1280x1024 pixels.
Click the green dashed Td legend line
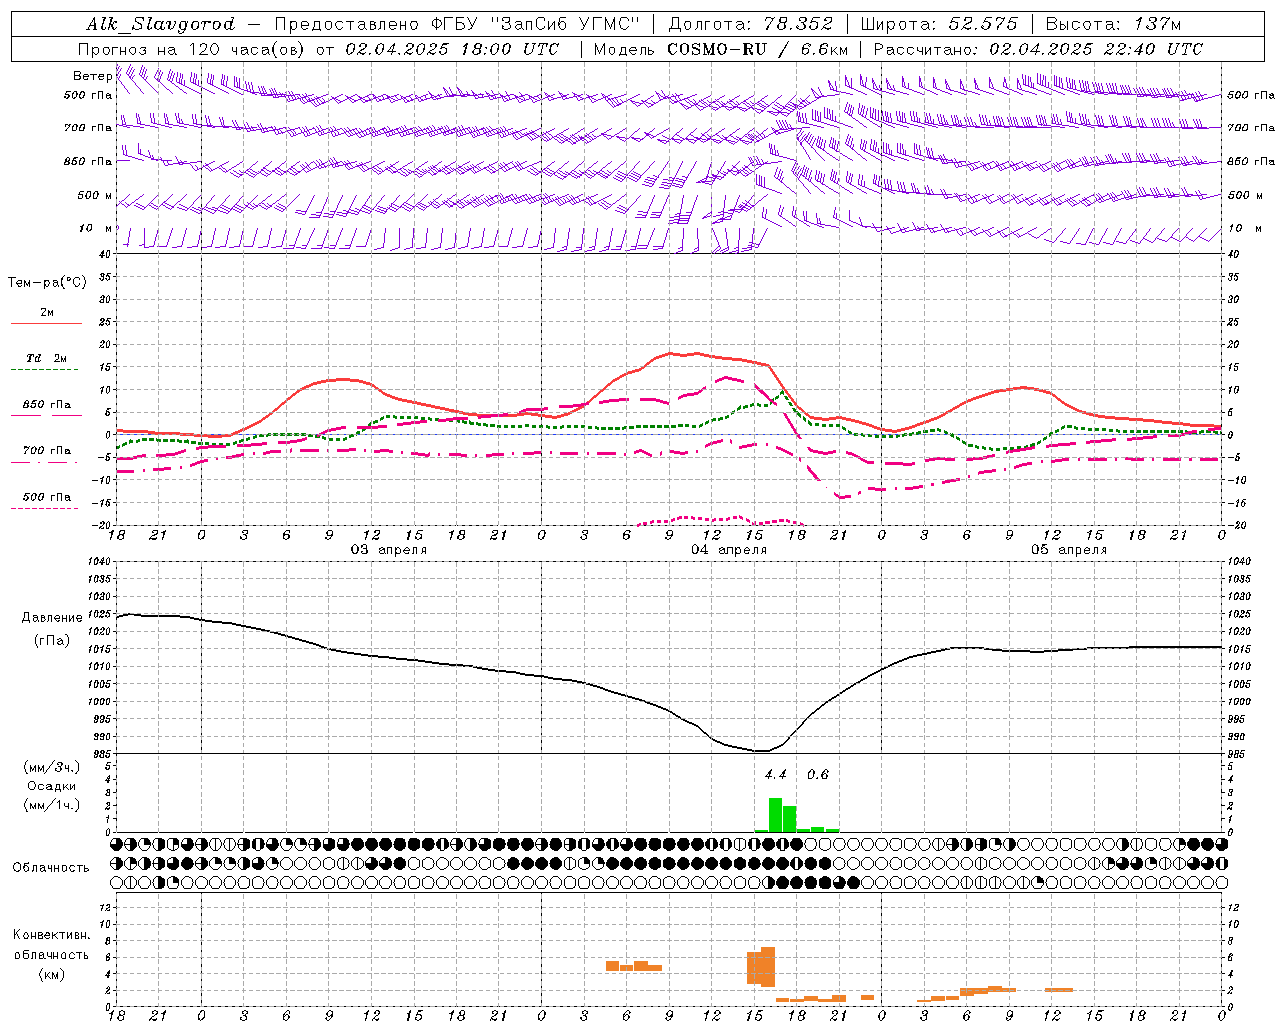tap(44, 370)
